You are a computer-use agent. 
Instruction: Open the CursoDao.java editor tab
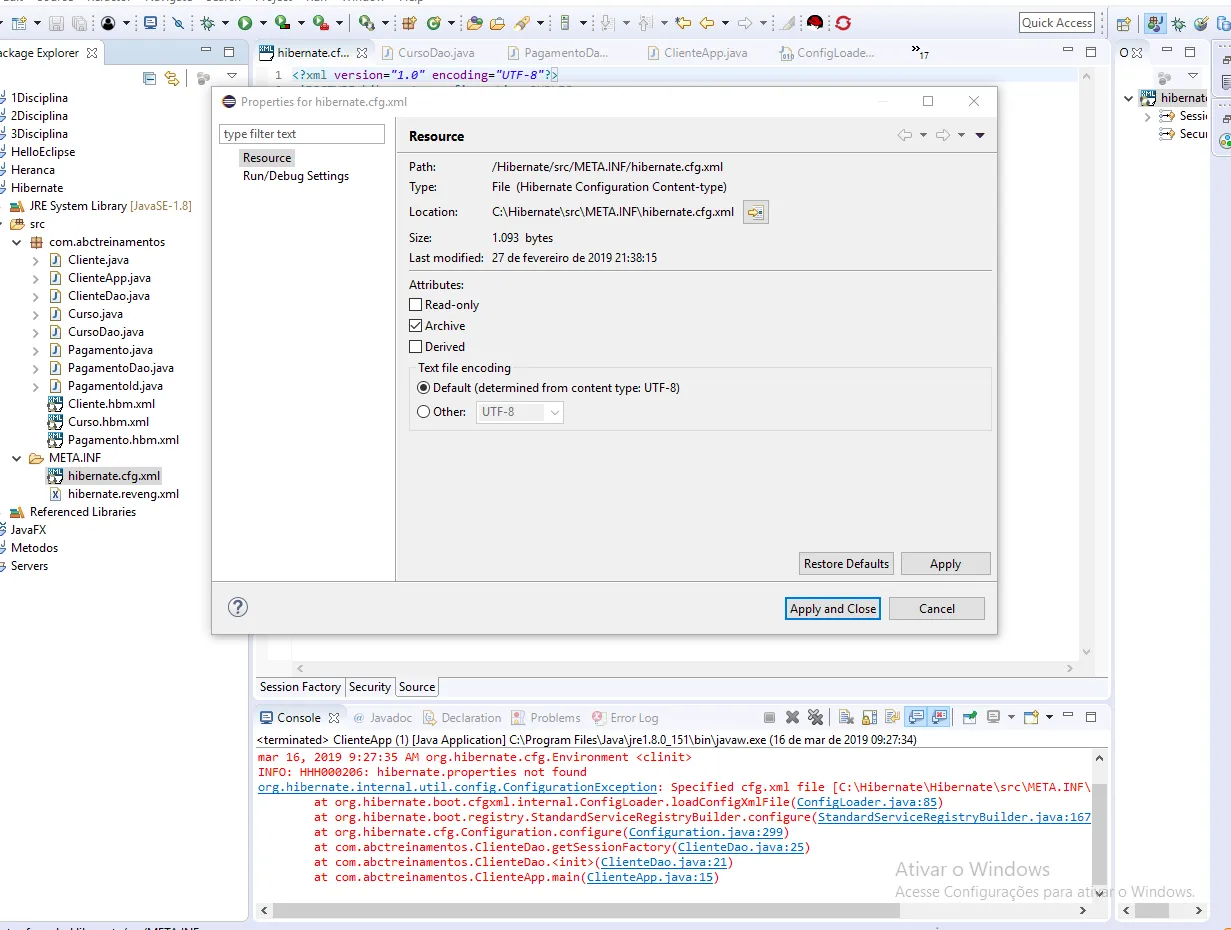(x=436, y=53)
